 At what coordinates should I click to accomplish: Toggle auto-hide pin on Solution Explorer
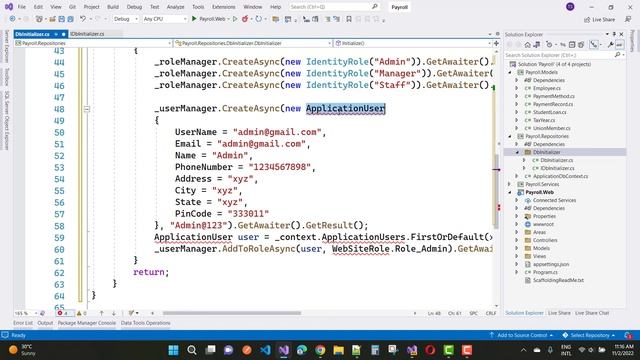(x=614, y=34)
